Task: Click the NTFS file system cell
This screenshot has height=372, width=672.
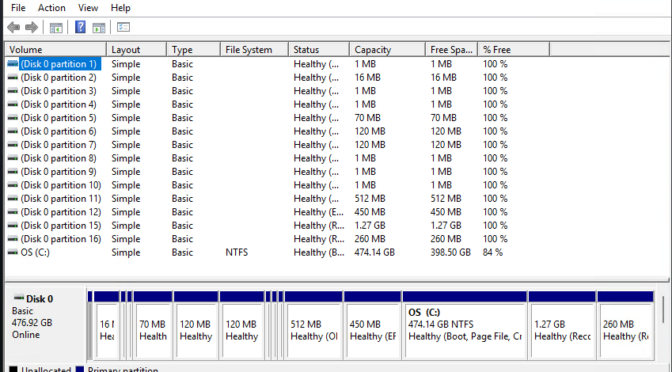Action: click(237, 252)
